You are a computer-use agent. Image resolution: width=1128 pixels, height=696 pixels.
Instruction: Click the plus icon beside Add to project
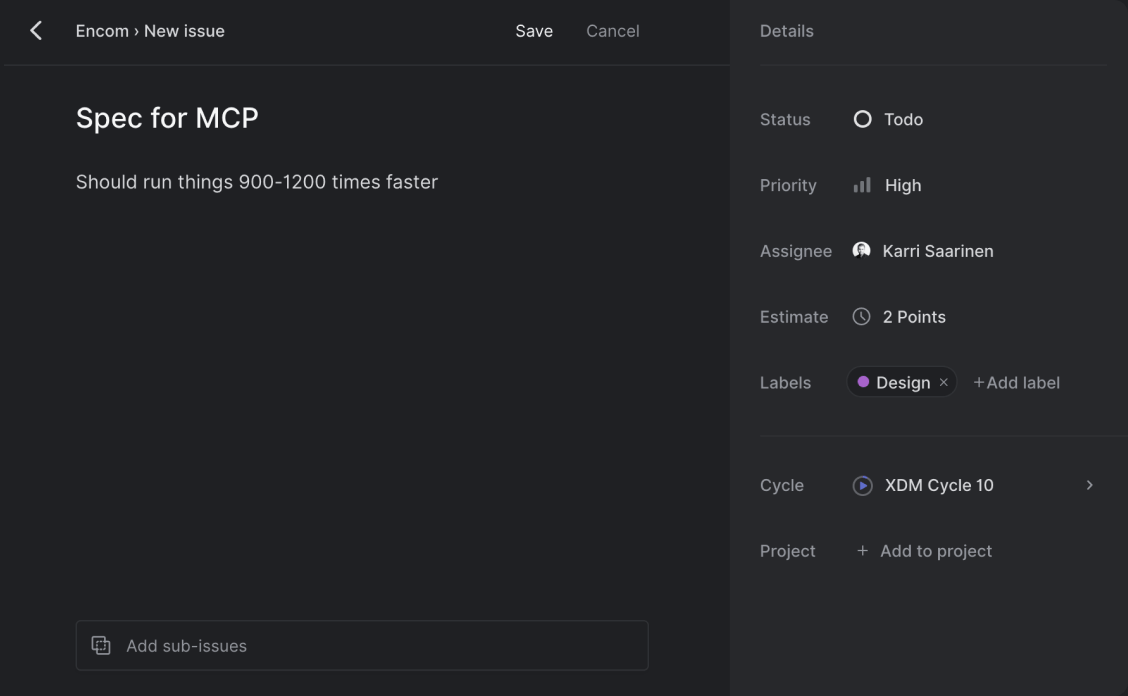[x=862, y=551]
